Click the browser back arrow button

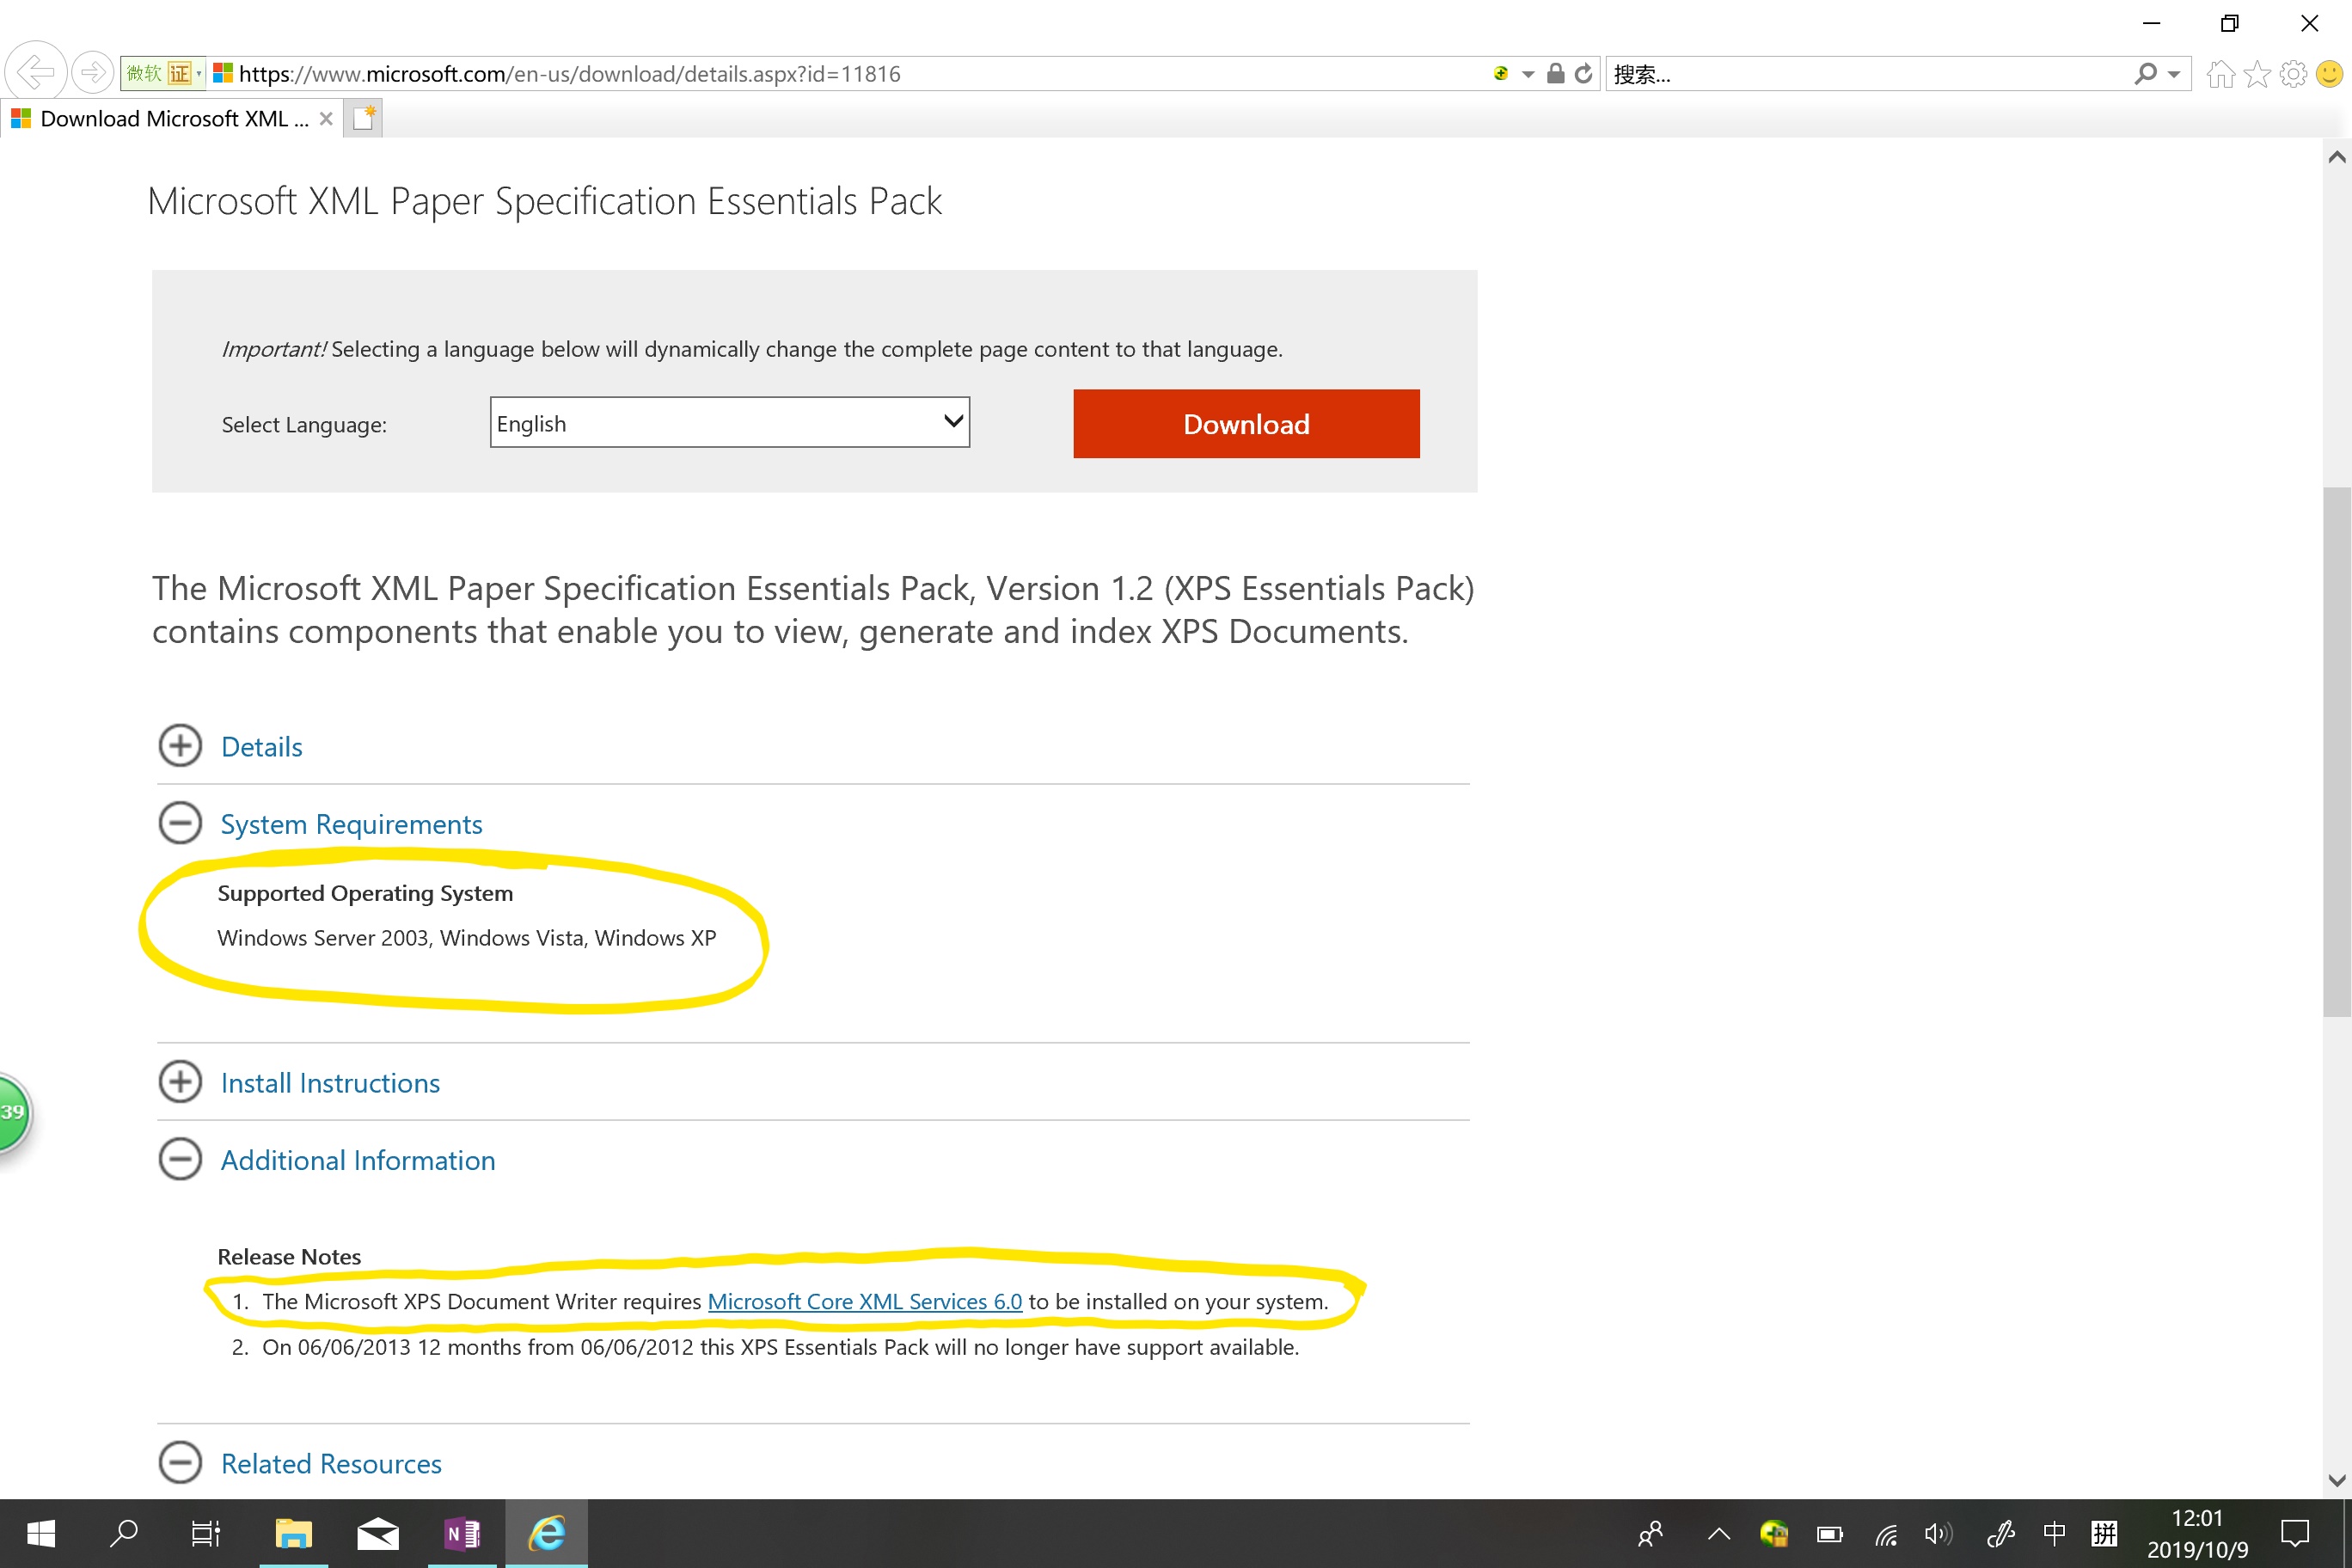[35, 73]
